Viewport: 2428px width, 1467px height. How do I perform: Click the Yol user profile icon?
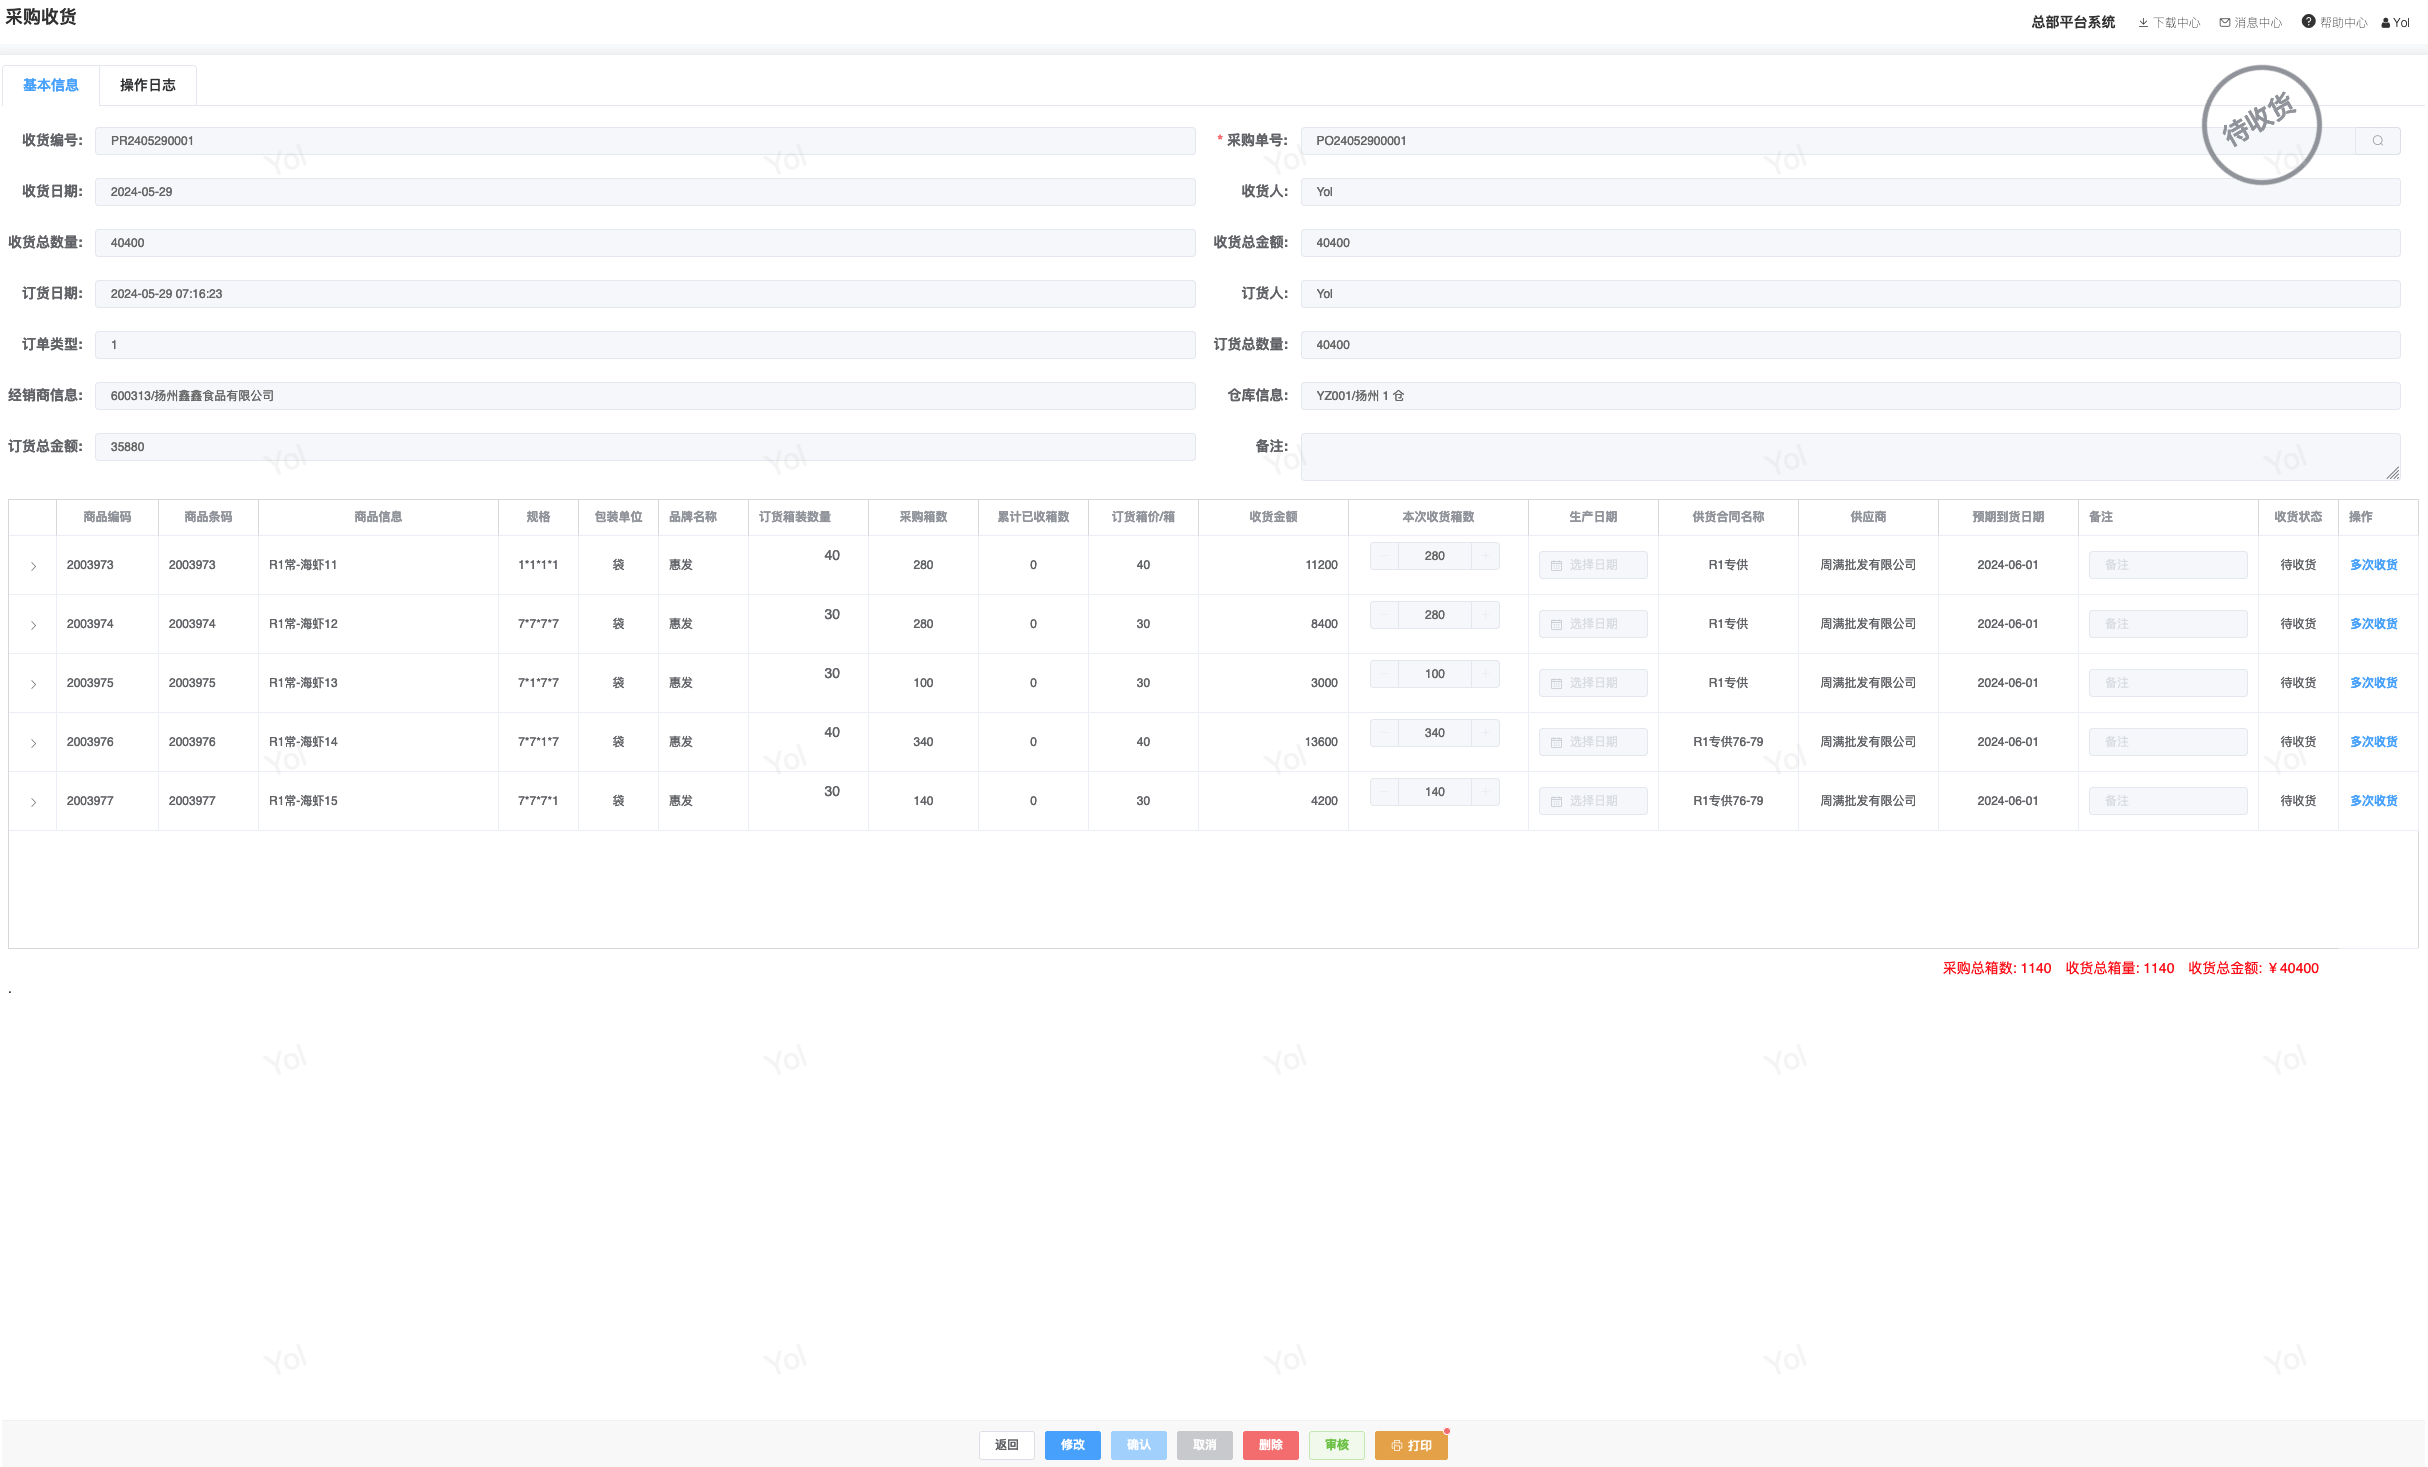[2385, 23]
